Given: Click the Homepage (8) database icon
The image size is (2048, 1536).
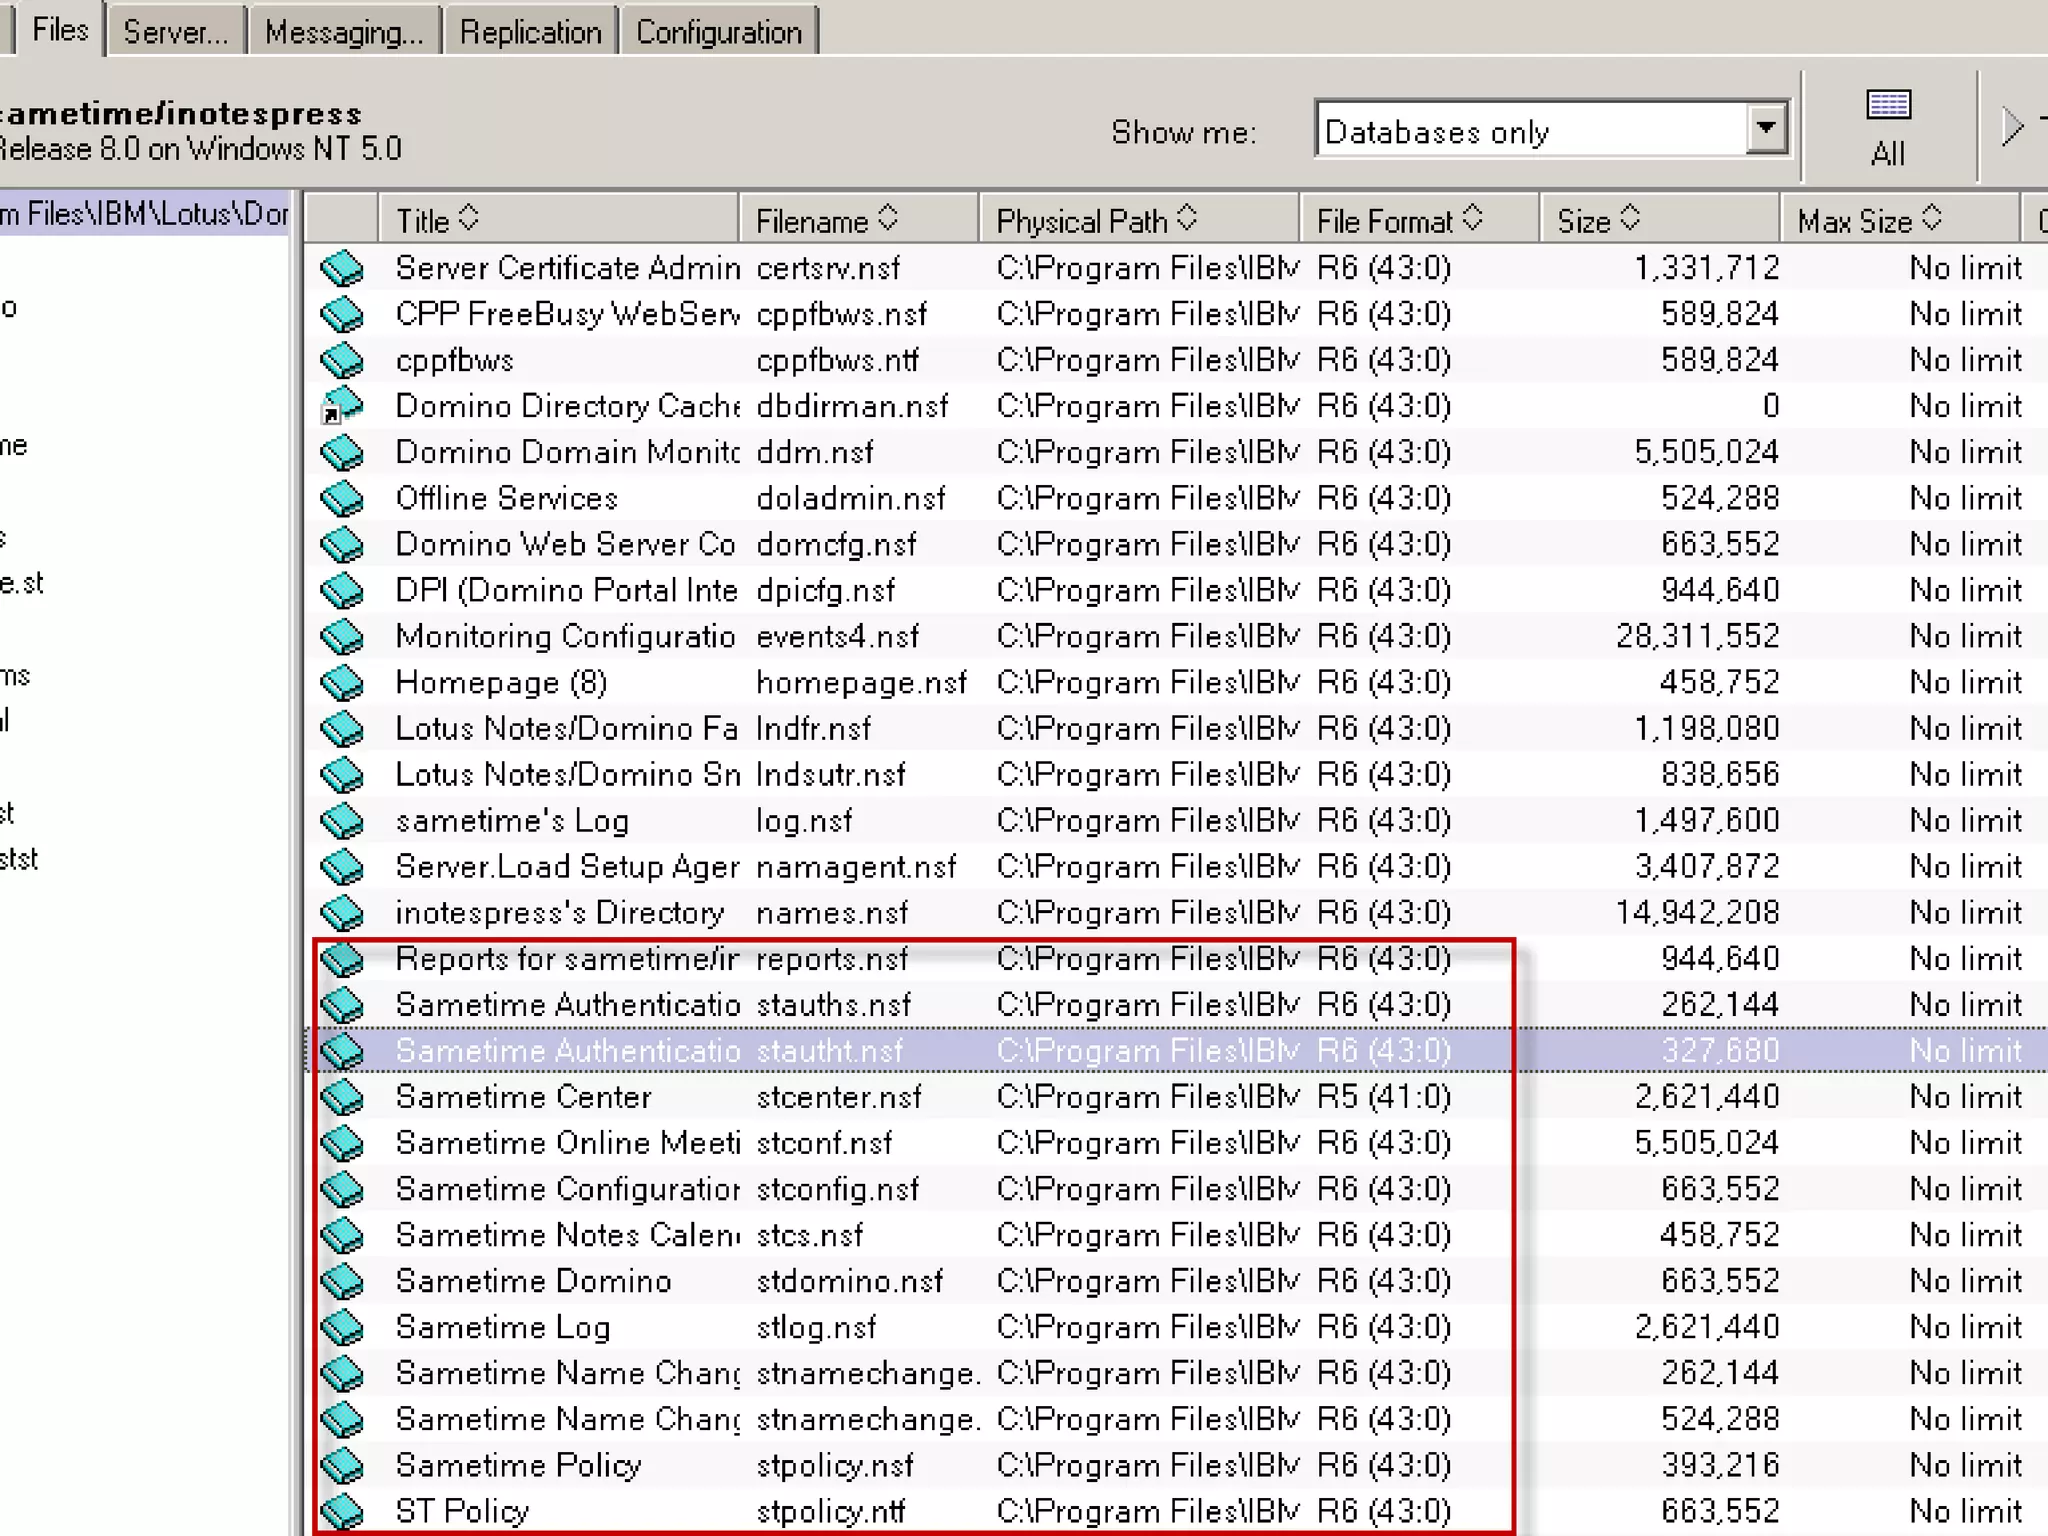Looking at the screenshot, I should pos(342,683).
